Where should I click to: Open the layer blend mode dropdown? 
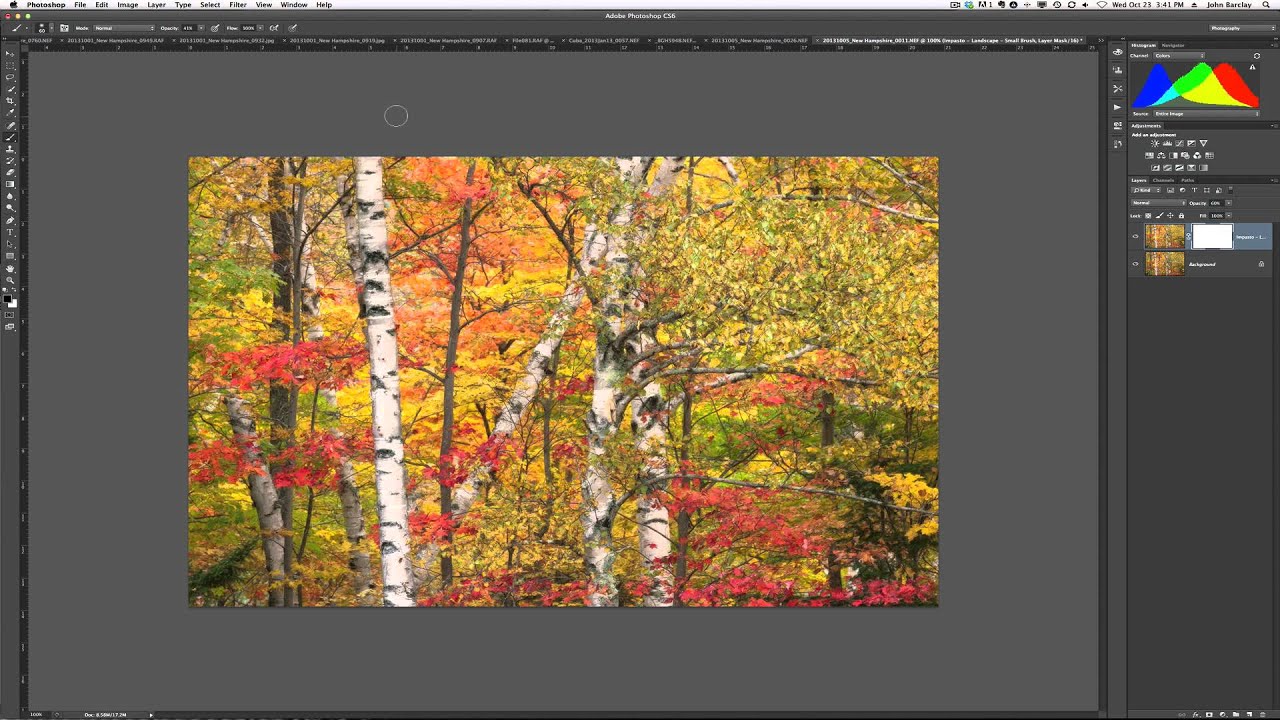pyautogui.click(x=1158, y=203)
